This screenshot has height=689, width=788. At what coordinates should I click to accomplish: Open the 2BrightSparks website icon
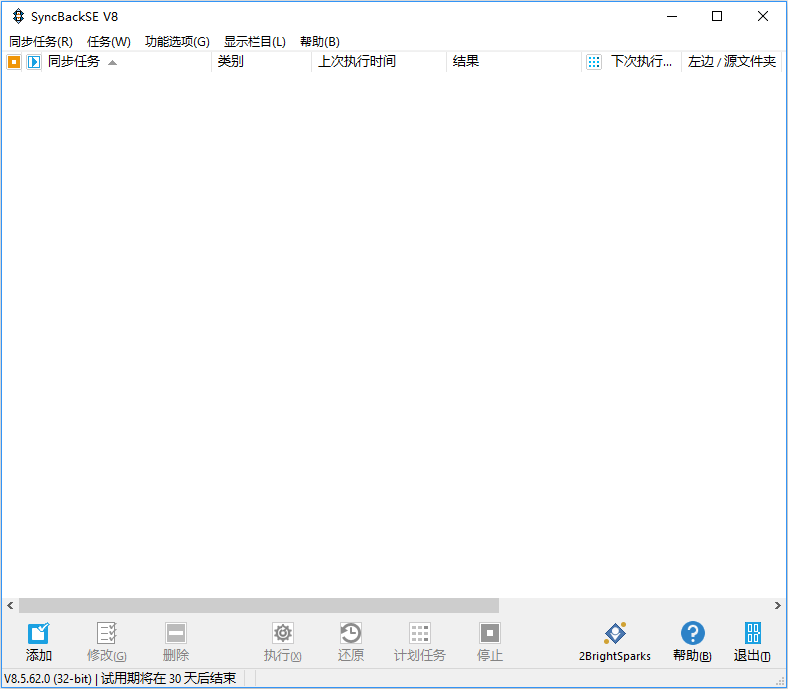[615, 633]
